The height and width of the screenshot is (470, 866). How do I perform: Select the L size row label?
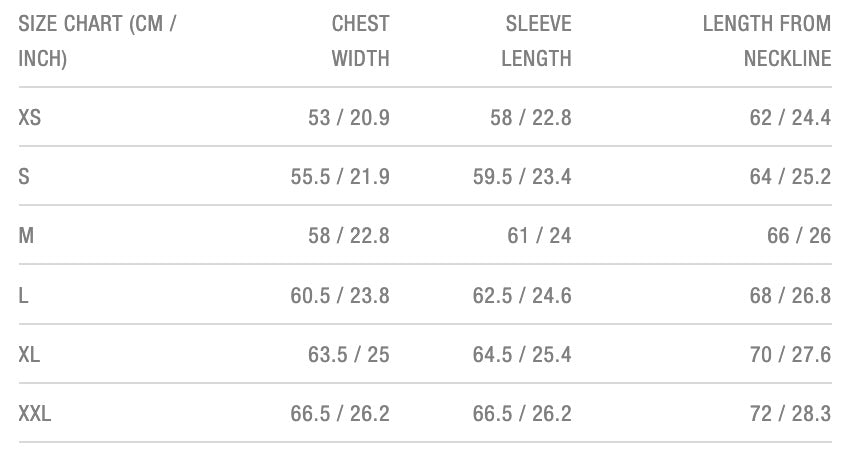(23, 295)
